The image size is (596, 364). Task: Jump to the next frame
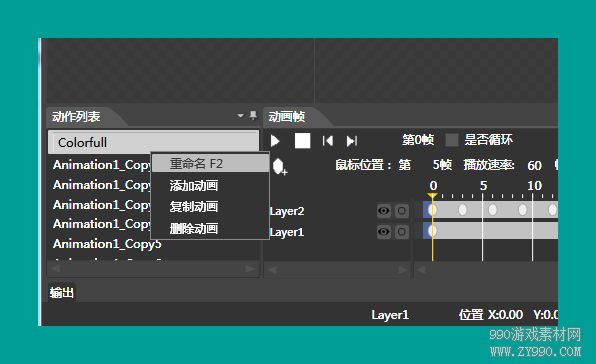(x=352, y=141)
